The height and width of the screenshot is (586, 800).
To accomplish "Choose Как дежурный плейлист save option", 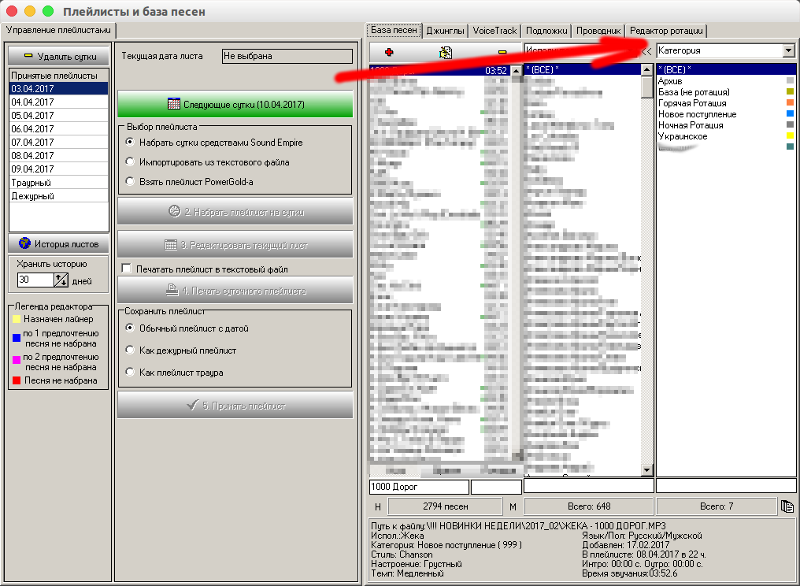I will tap(130, 350).
